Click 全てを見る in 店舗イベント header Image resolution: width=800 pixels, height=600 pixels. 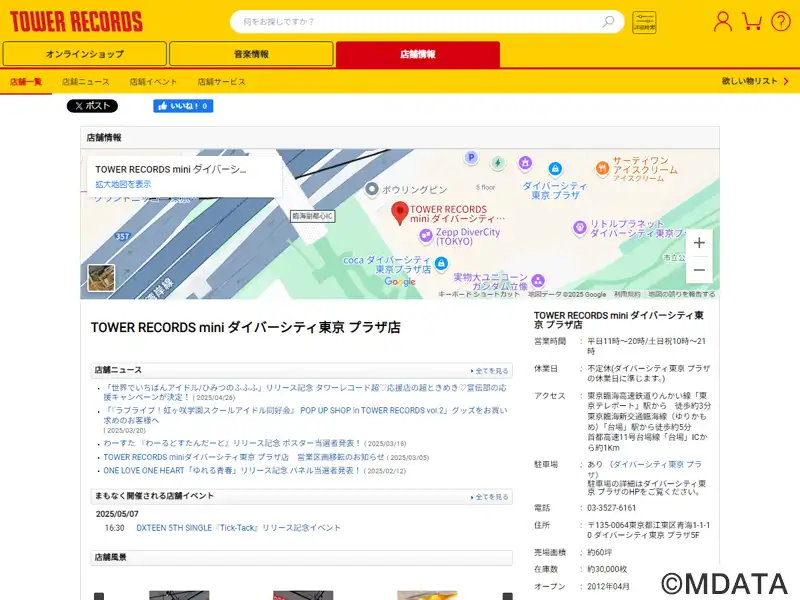489,497
